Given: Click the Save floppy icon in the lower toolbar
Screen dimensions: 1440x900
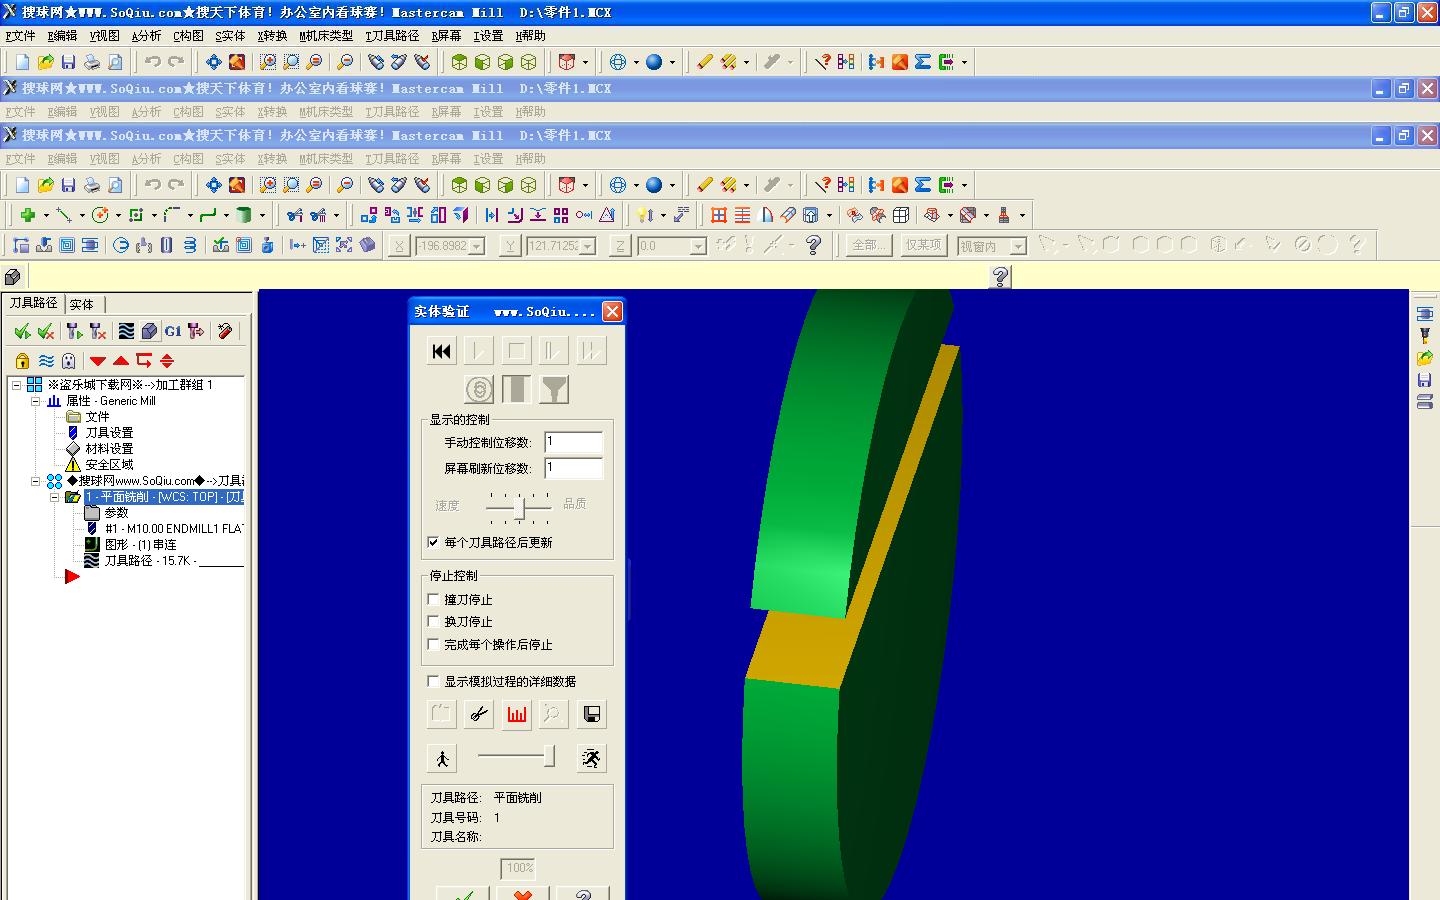Looking at the screenshot, I should click(x=68, y=185).
